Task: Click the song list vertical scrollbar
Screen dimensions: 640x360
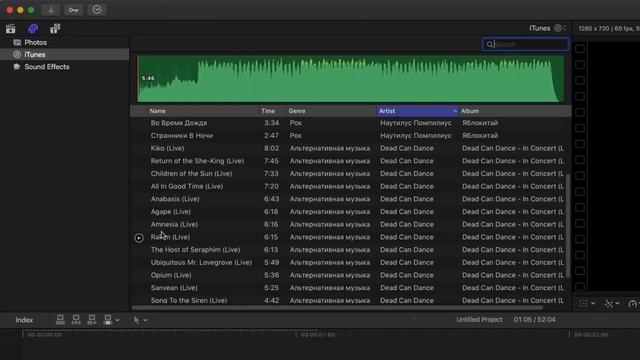Action: tap(568, 227)
